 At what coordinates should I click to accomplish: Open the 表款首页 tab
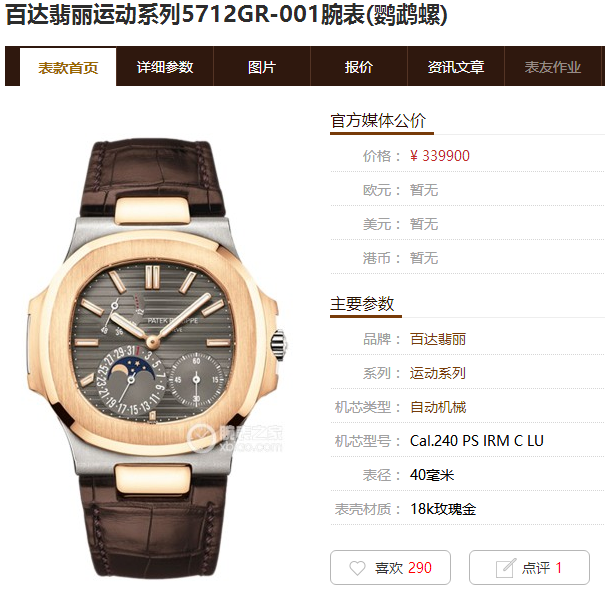point(68,67)
